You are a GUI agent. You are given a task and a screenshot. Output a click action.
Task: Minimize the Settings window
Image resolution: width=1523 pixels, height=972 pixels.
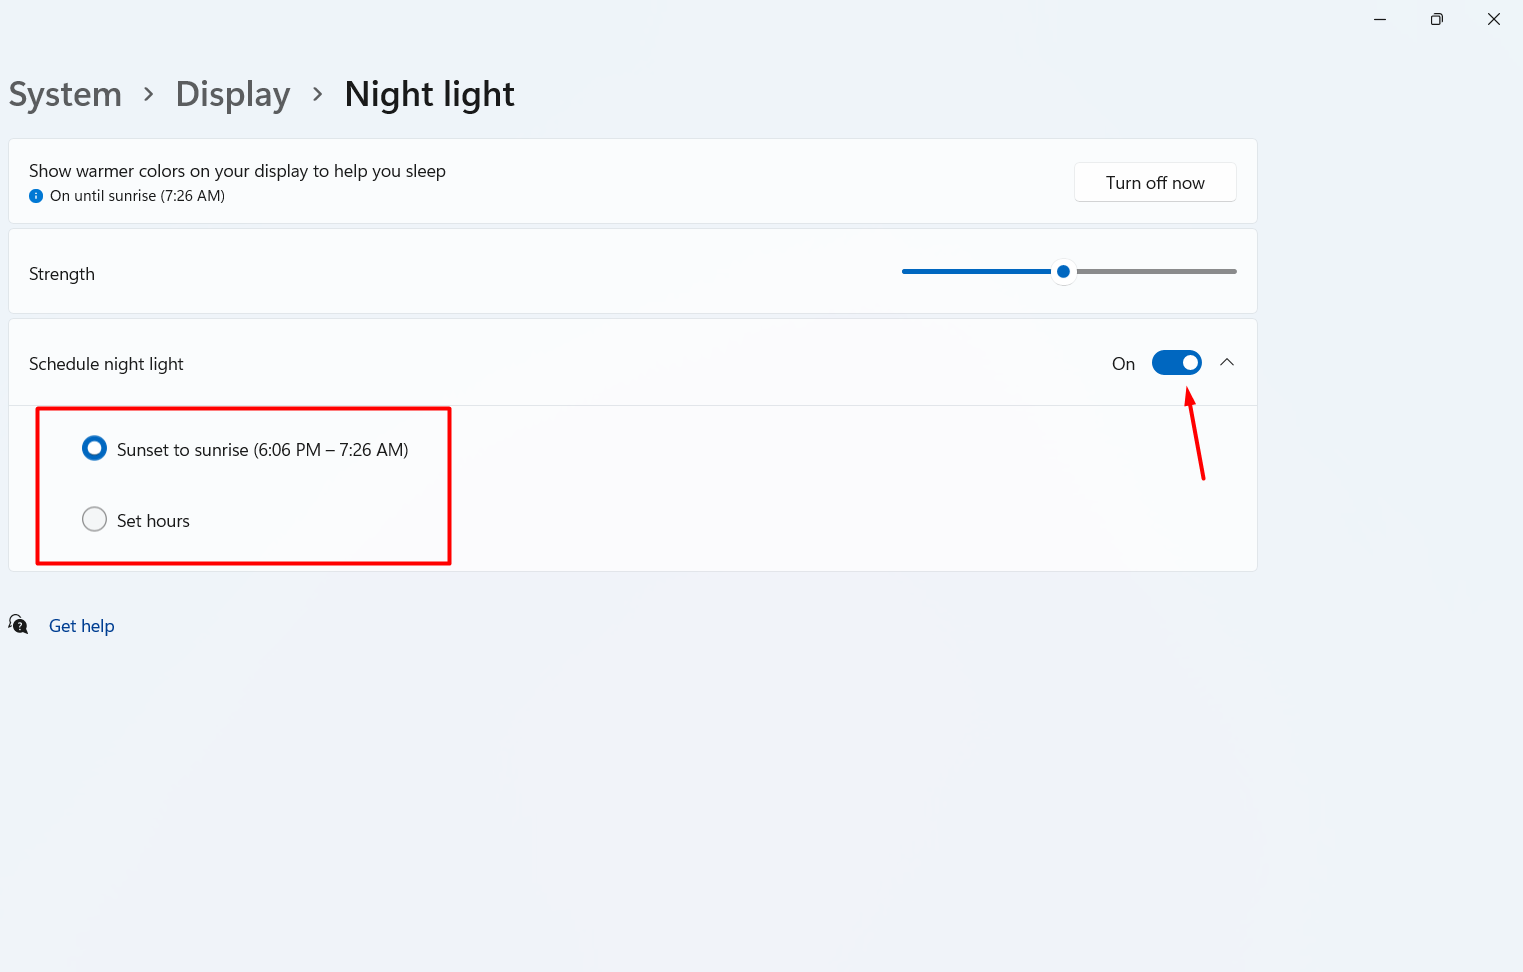click(x=1380, y=19)
